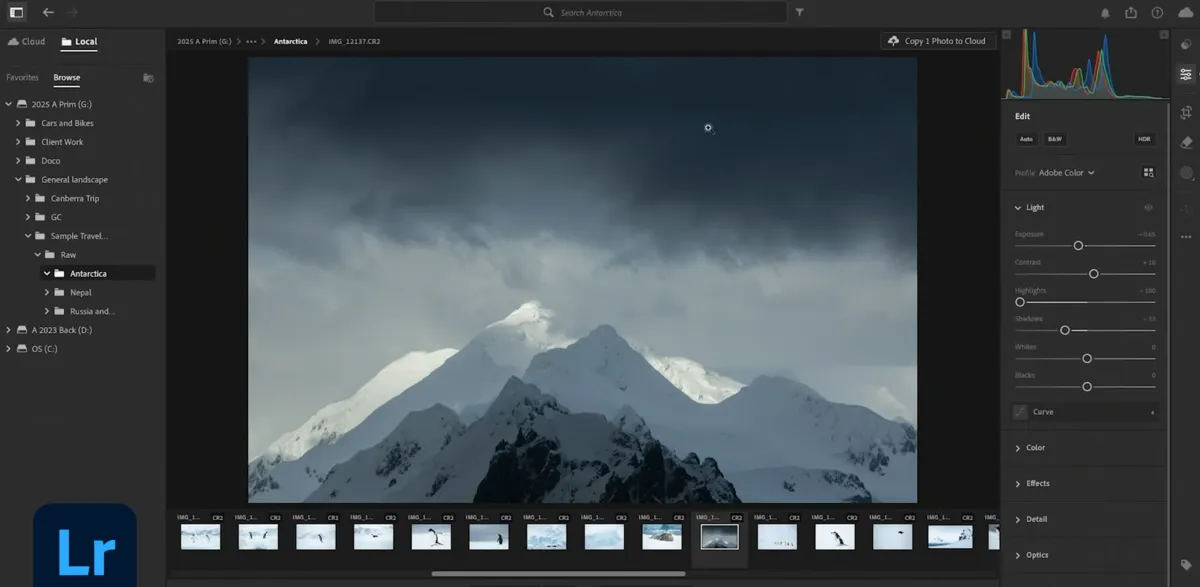Open the Edit panel from the right rail
Image resolution: width=1200 pixels, height=587 pixels.
tap(1185, 73)
